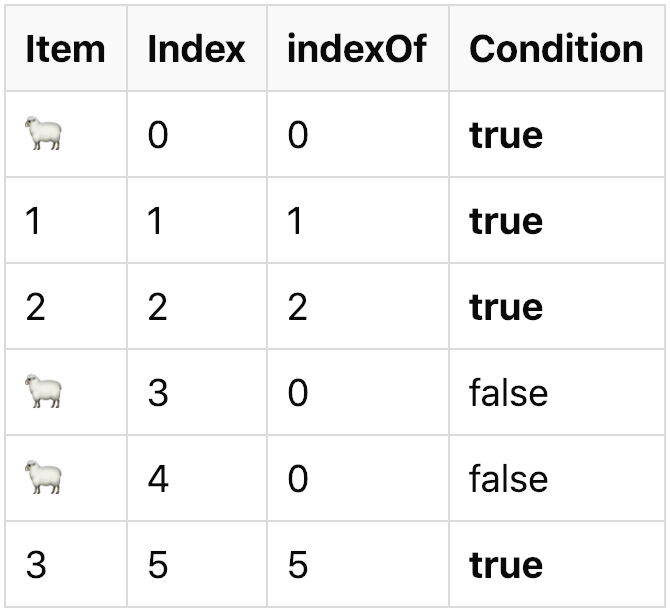The width and height of the screenshot is (670, 612).
Task: Click the bold true in the last row
Action: tap(506, 565)
